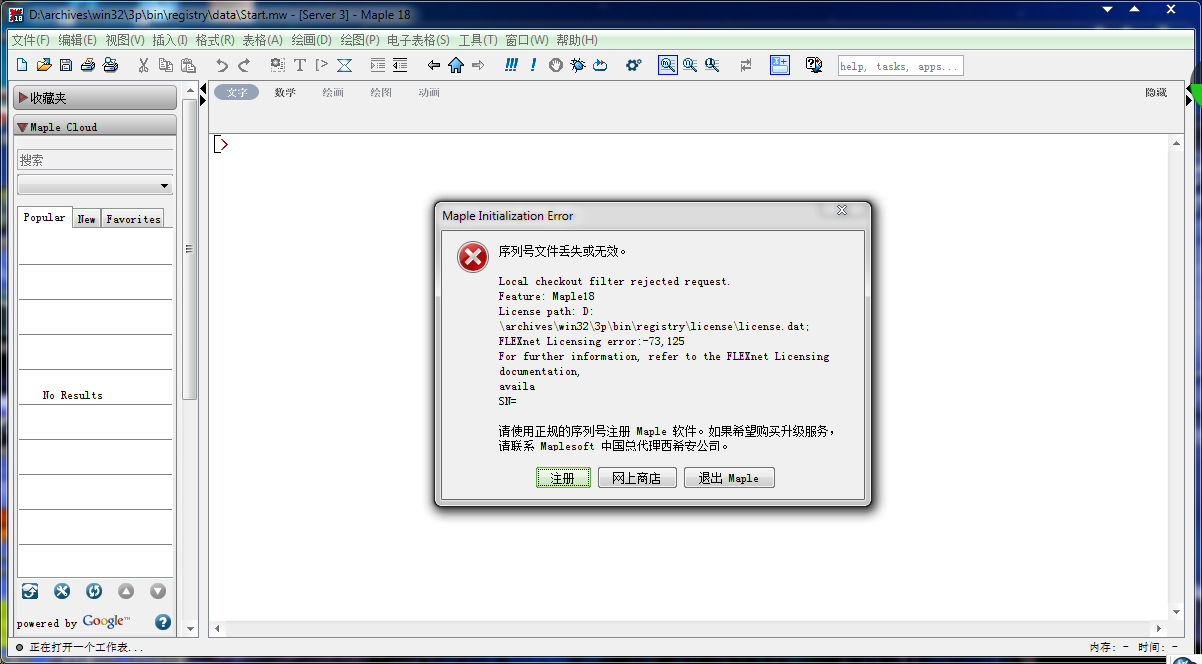Expand the 收藏夹 favorites palette
The width and height of the screenshot is (1202, 664).
(94, 98)
